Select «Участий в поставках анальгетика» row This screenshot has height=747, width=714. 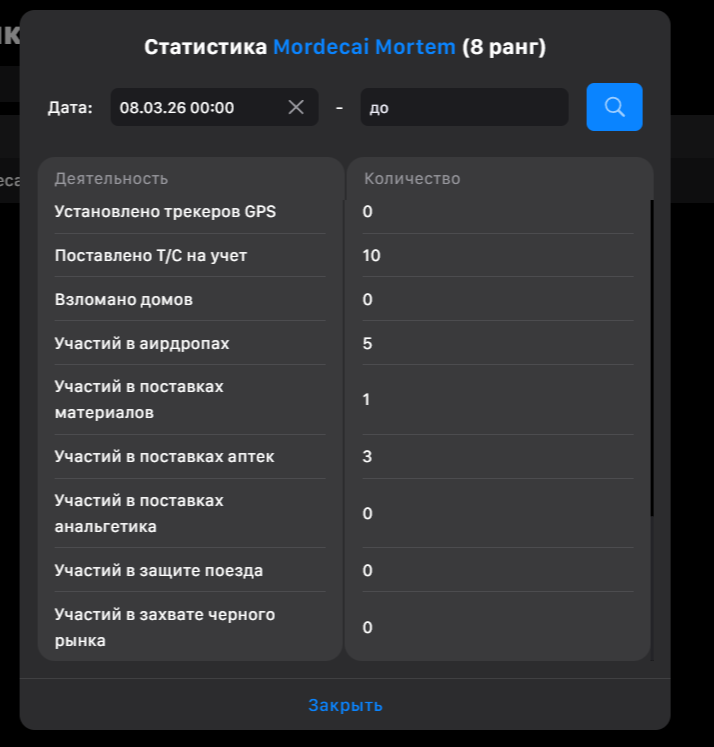pyautogui.click(x=139, y=513)
